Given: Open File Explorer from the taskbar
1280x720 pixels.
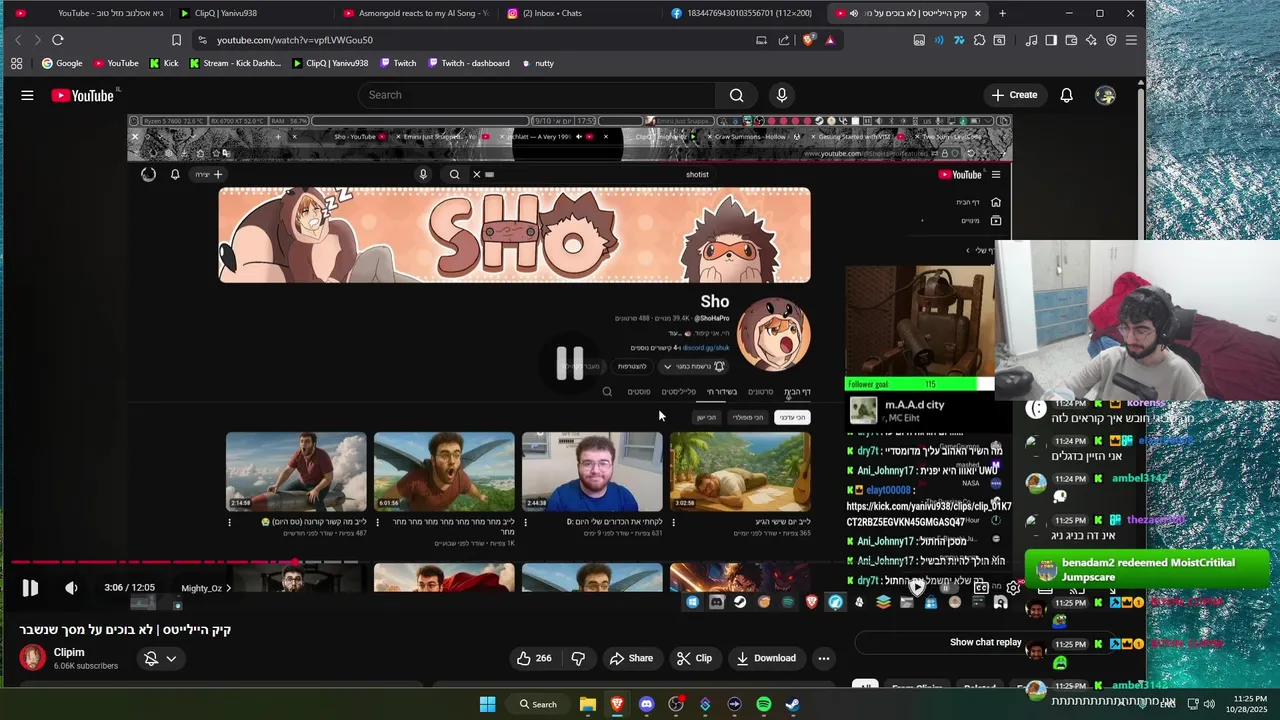Looking at the screenshot, I should (x=588, y=704).
